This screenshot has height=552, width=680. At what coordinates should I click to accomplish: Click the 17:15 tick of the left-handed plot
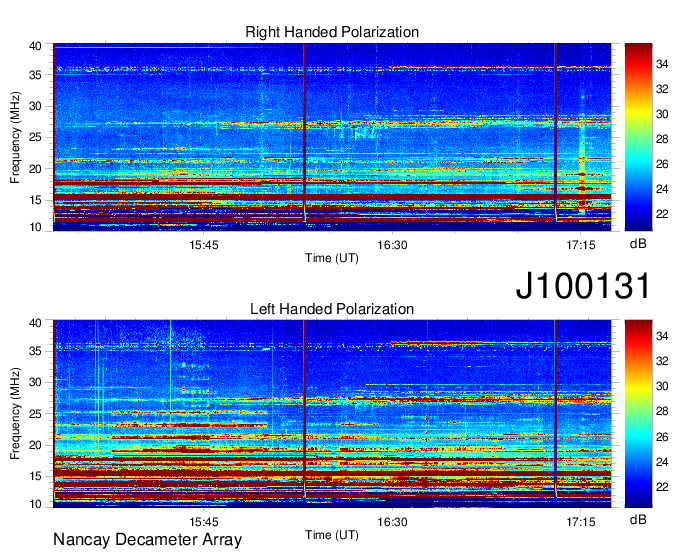[581, 522]
